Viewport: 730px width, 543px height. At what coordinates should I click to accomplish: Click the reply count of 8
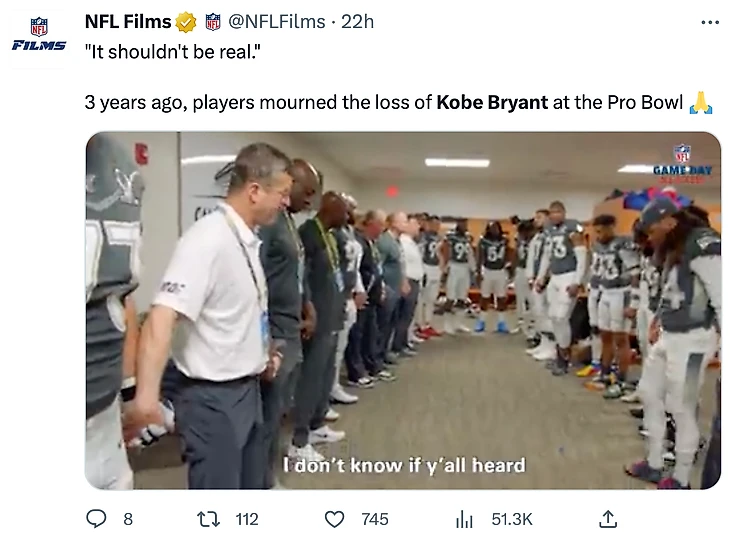click(127, 518)
